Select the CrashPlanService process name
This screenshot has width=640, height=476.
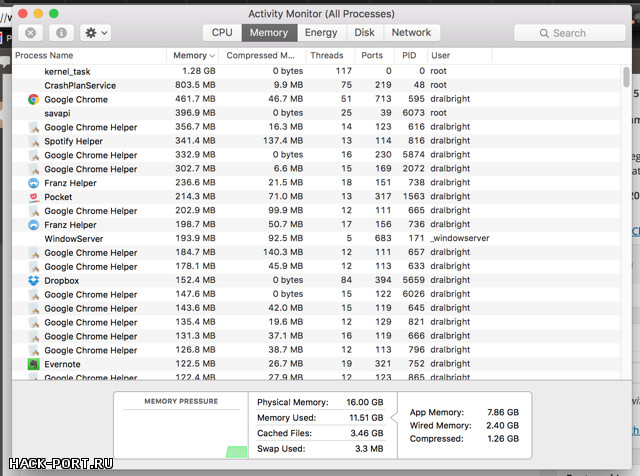(80, 85)
